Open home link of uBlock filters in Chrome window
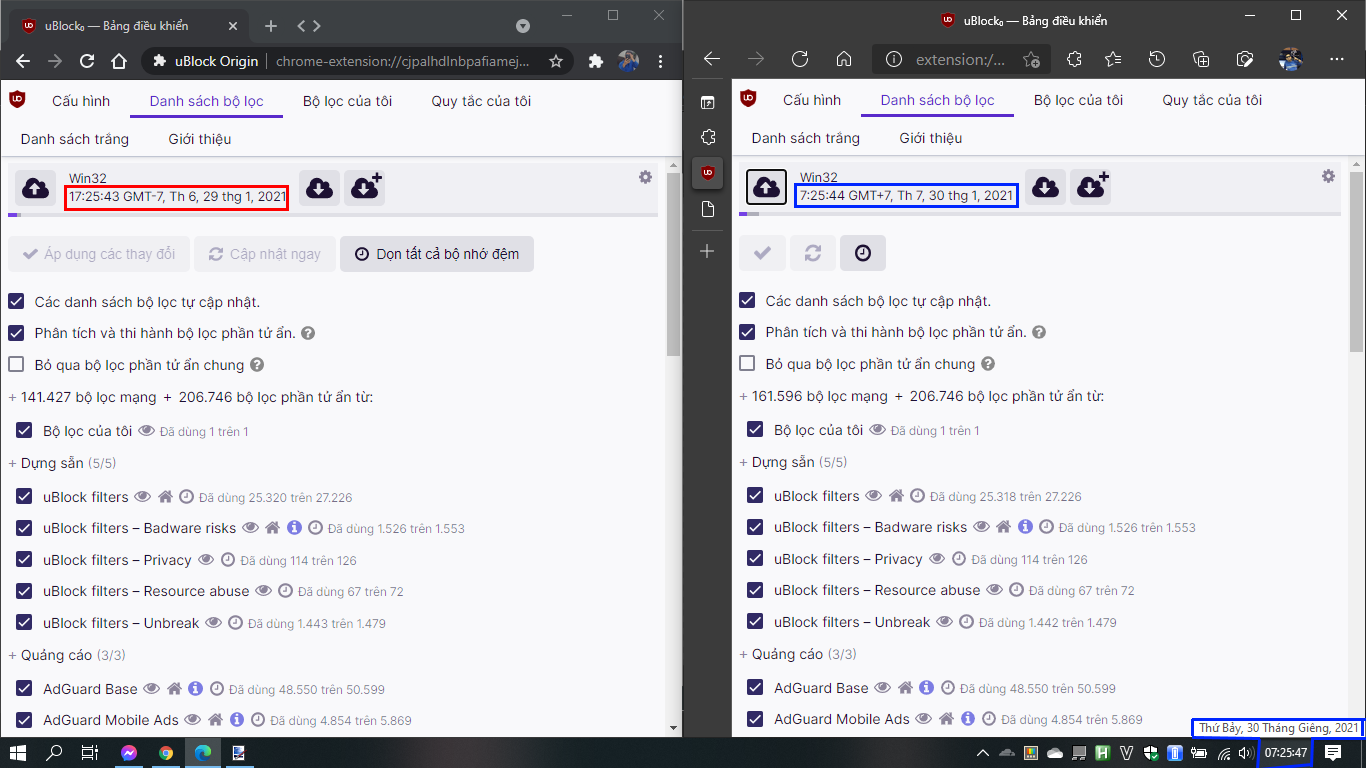The height and width of the screenshot is (768, 1366). tap(165, 497)
